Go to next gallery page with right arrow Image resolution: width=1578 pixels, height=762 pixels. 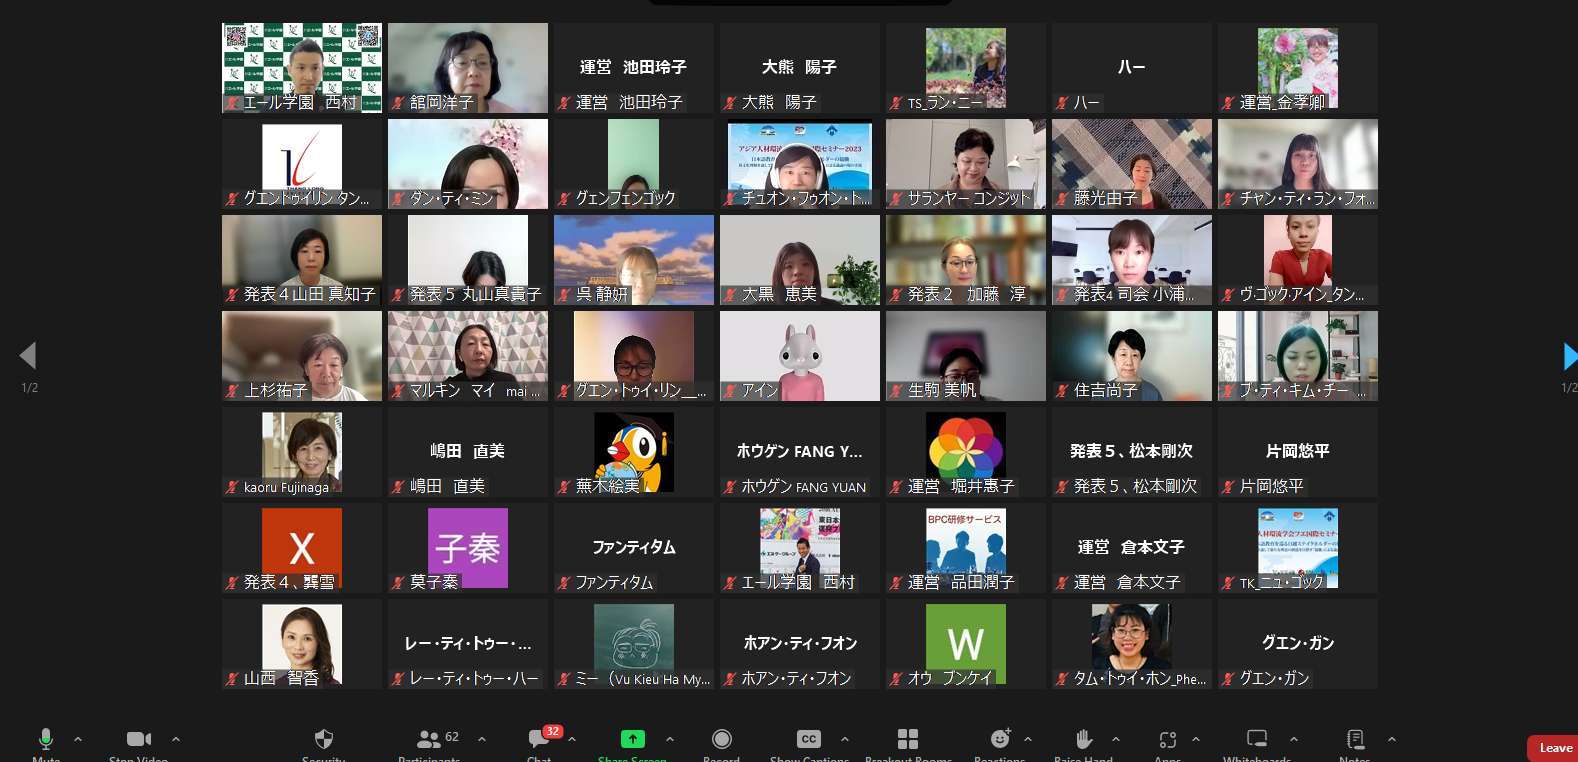(x=1568, y=356)
